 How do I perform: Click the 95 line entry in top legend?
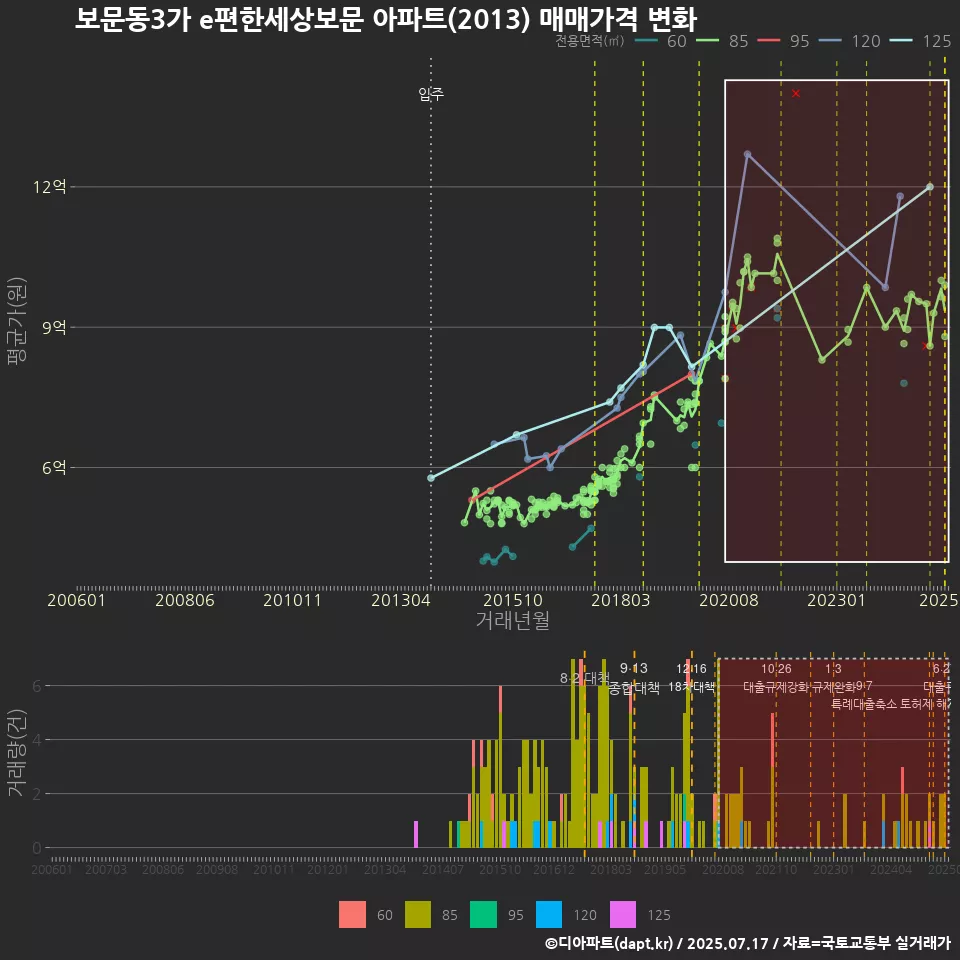point(784,41)
